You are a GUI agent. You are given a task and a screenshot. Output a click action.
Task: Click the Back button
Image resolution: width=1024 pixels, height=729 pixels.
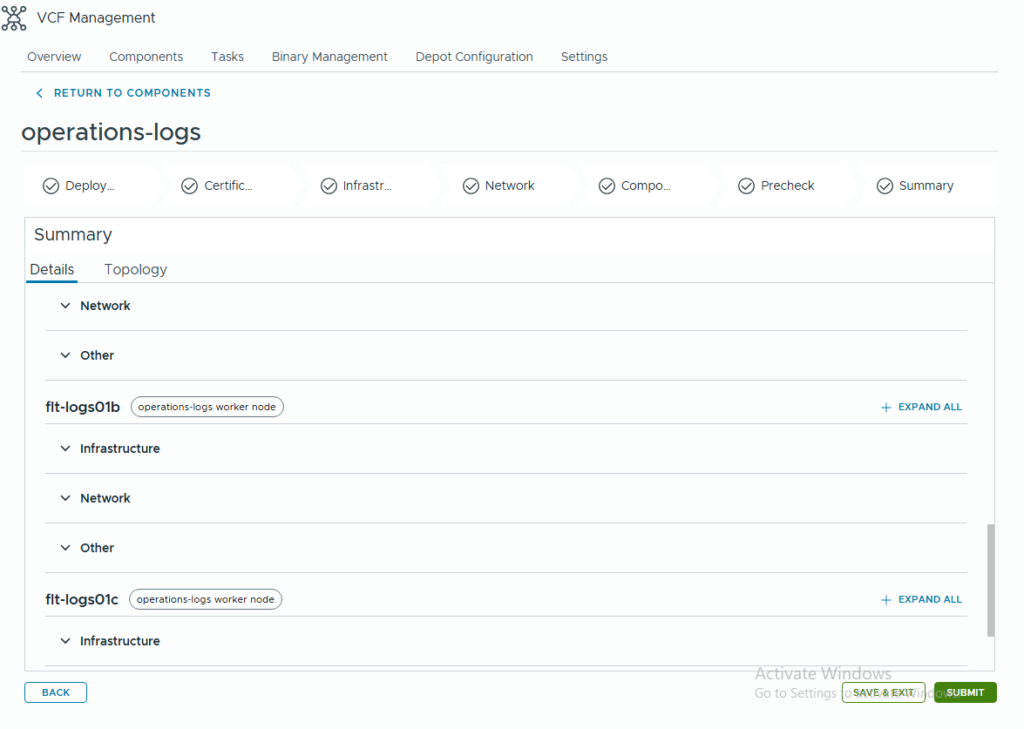(x=56, y=692)
